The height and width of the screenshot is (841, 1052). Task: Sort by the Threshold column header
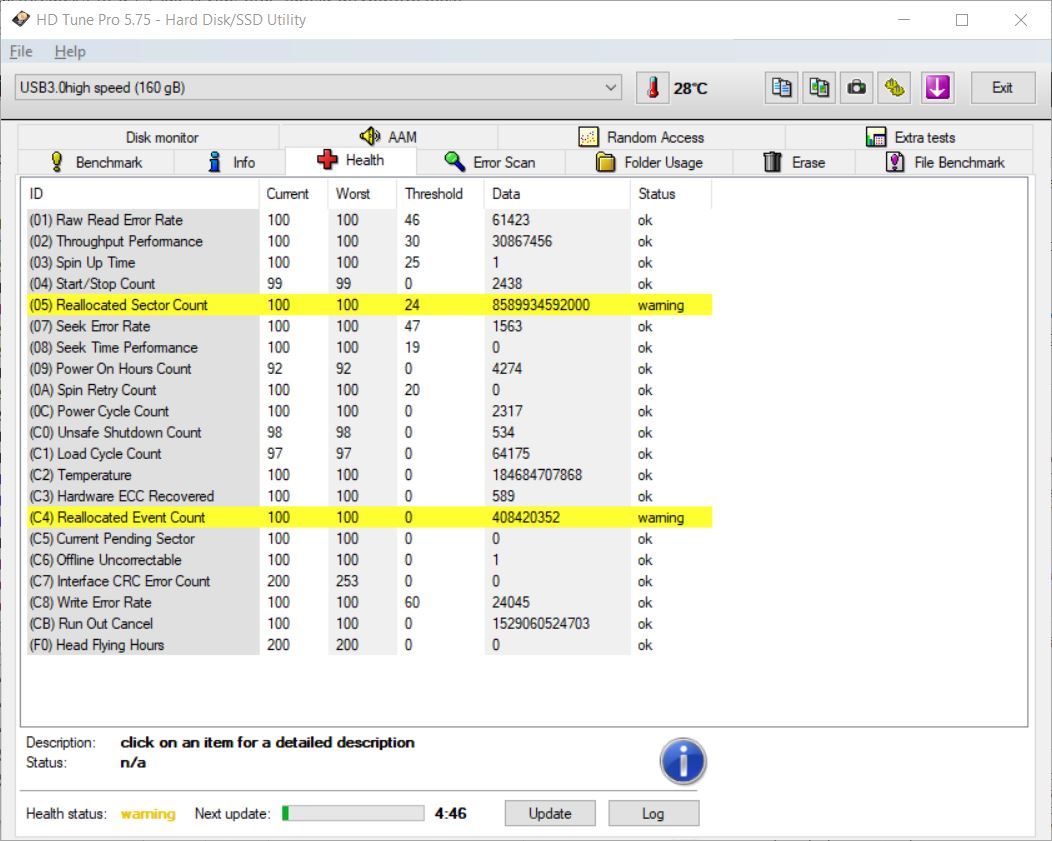click(x=440, y=194)
